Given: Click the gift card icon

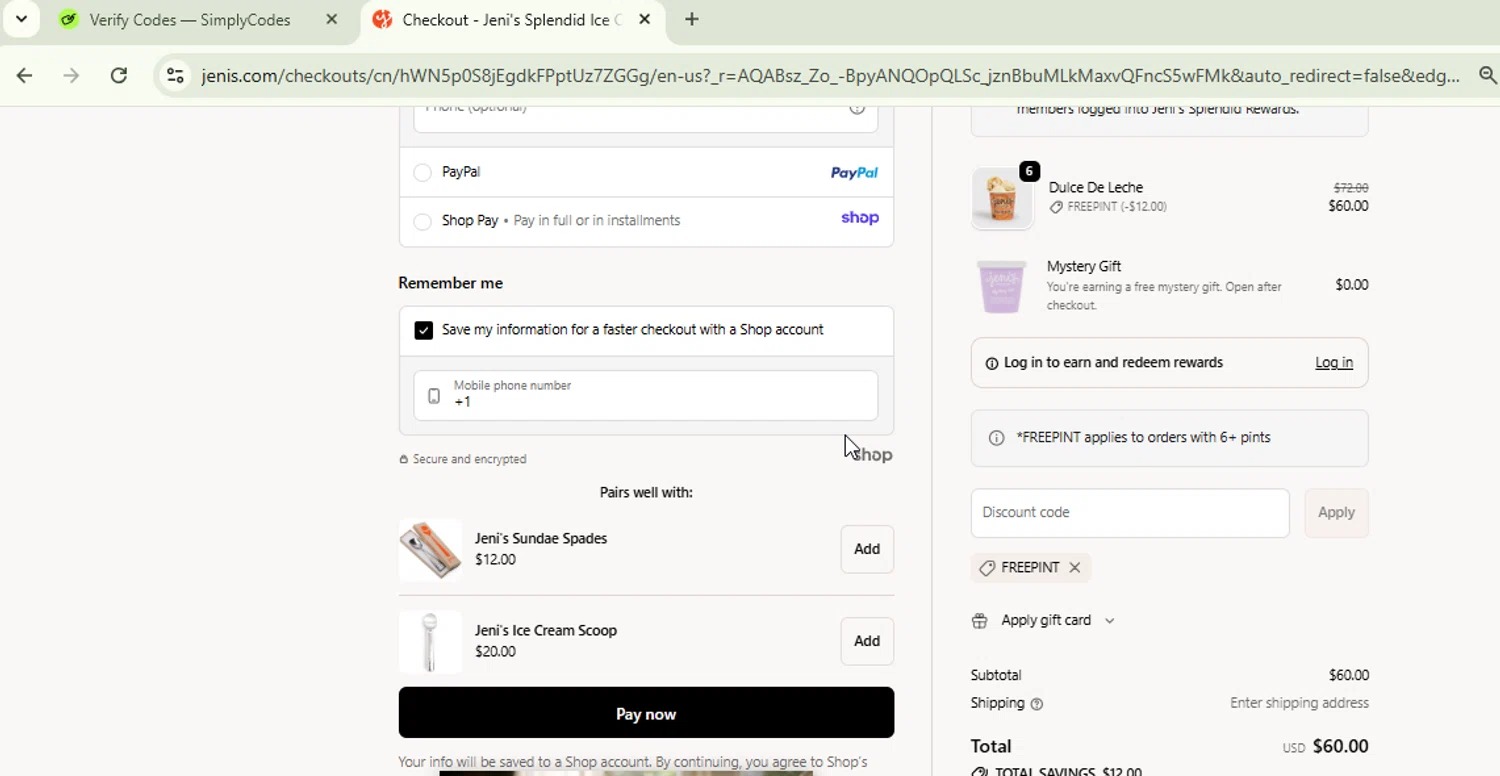Looking at the screenshot, I should pyautogui.click(x=980, y=621).
